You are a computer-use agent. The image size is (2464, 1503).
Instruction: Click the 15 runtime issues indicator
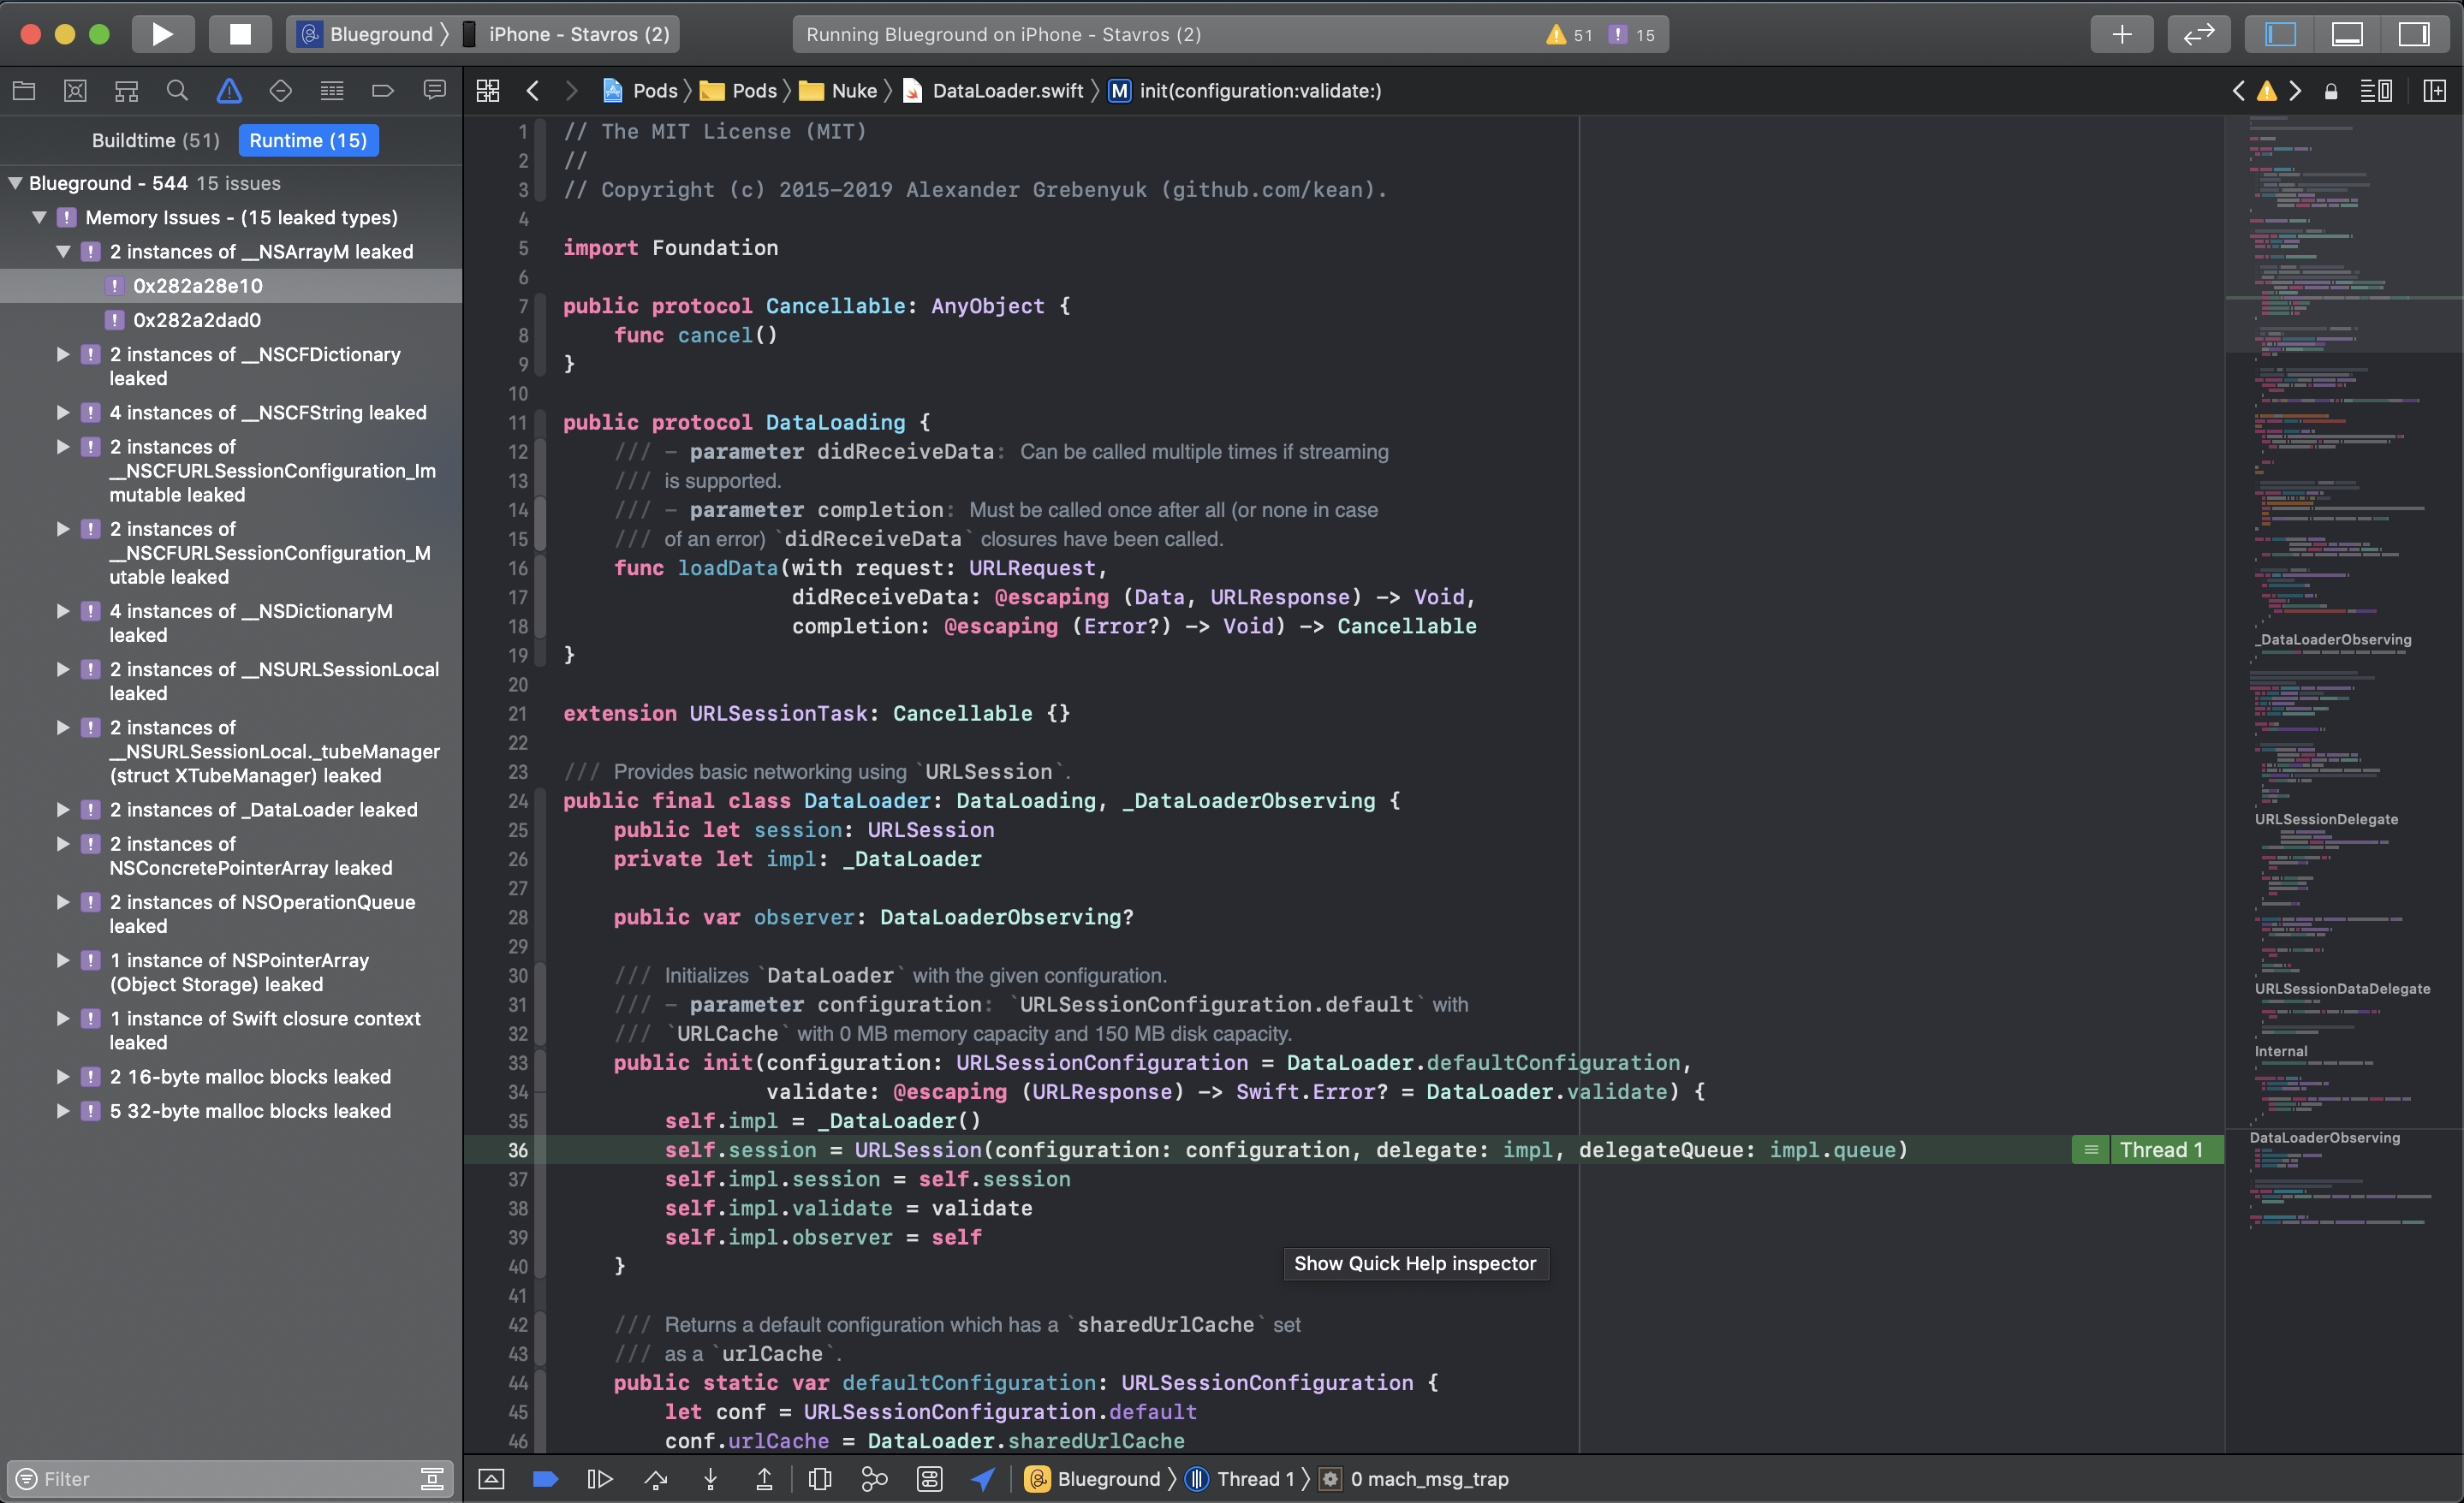(1631, 35)
